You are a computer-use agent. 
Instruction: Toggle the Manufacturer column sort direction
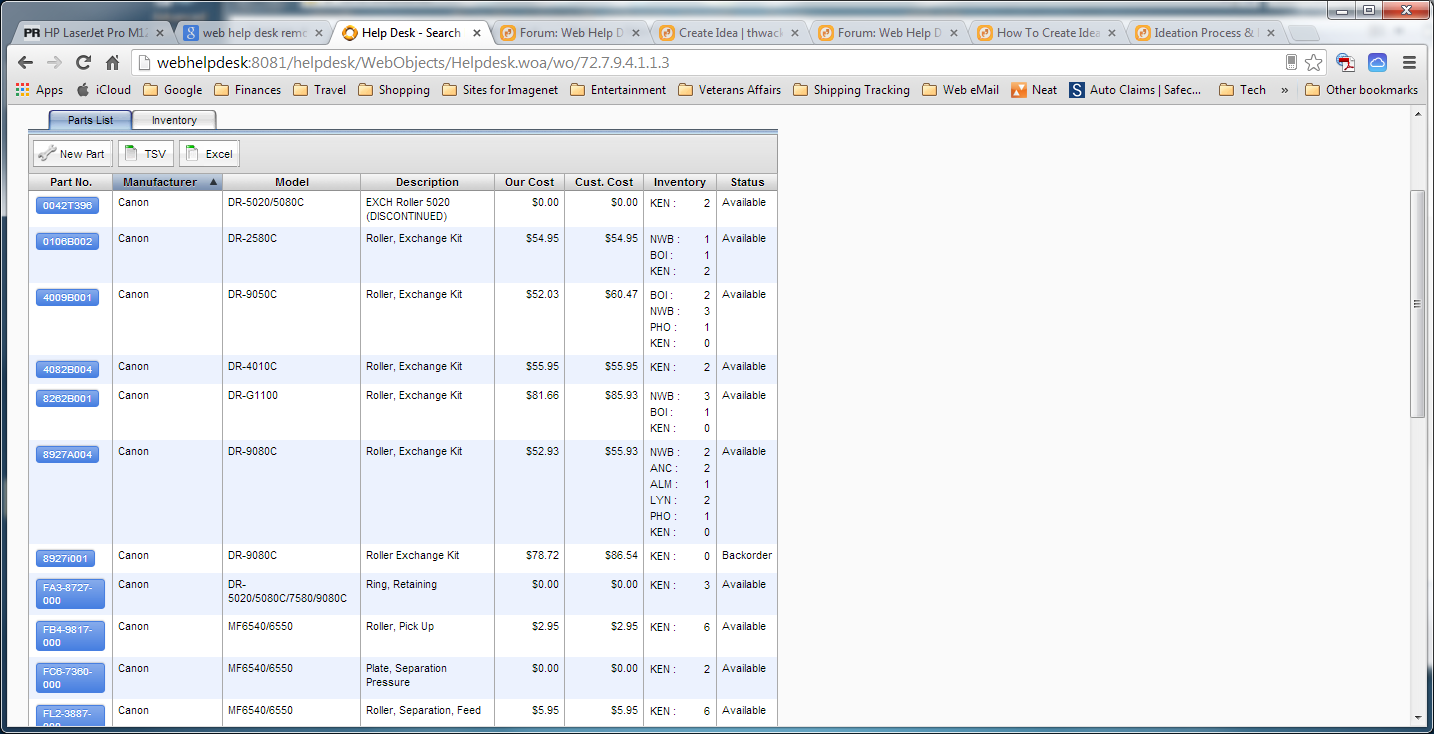click(x=160, y=182)
